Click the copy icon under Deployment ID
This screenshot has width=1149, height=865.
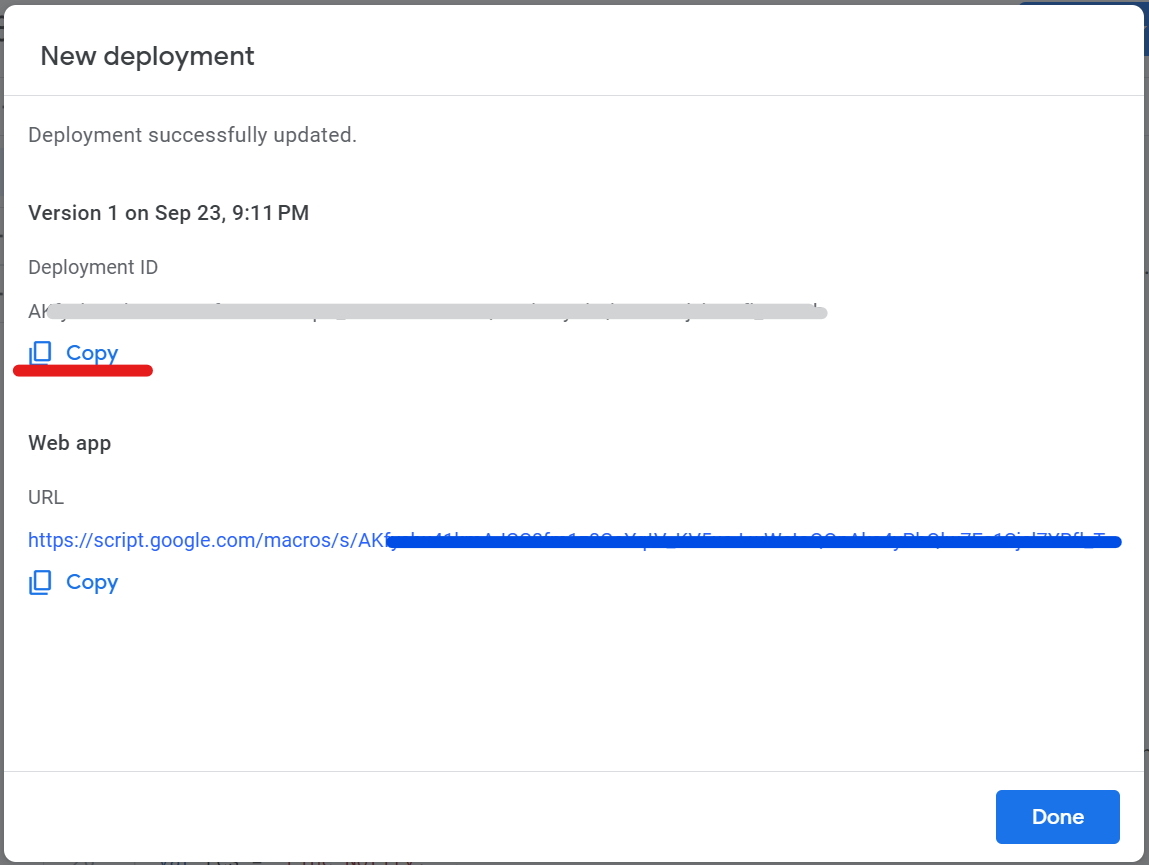click(x=40, y=353)
